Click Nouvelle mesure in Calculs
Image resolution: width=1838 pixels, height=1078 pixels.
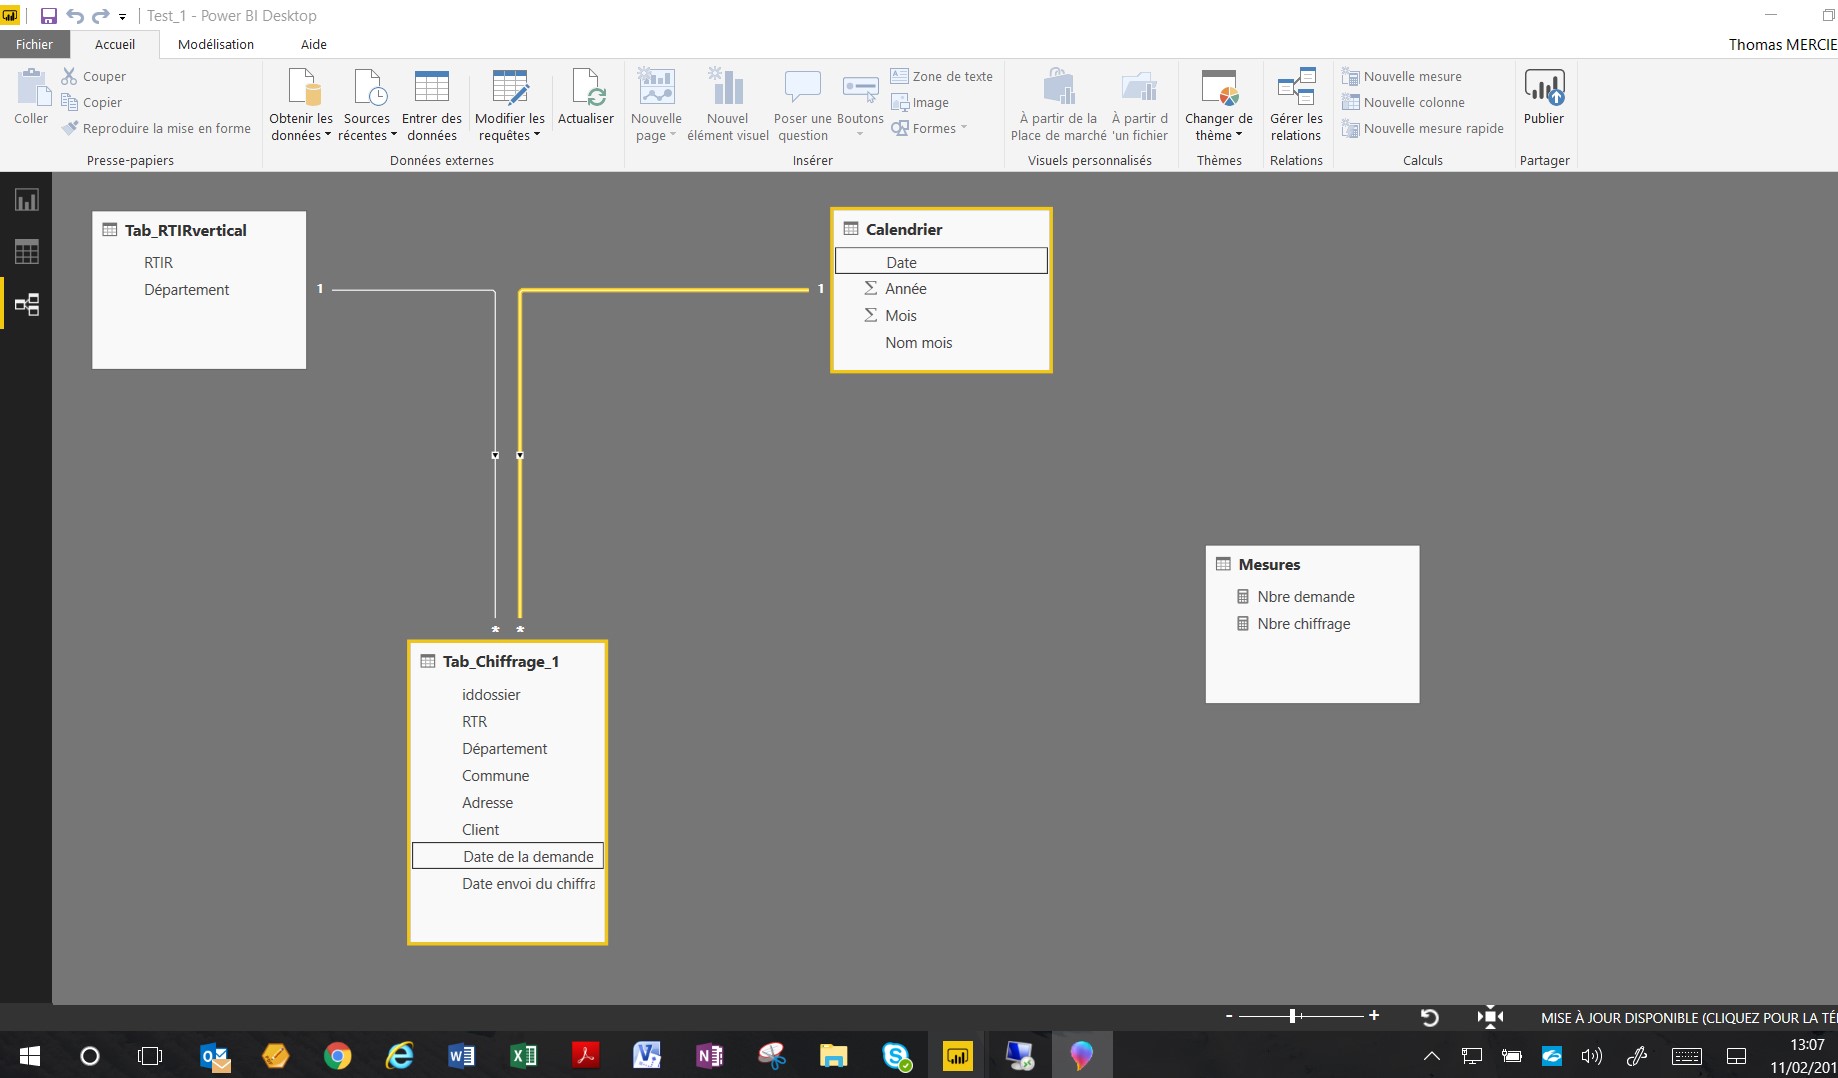(1402, 76)
